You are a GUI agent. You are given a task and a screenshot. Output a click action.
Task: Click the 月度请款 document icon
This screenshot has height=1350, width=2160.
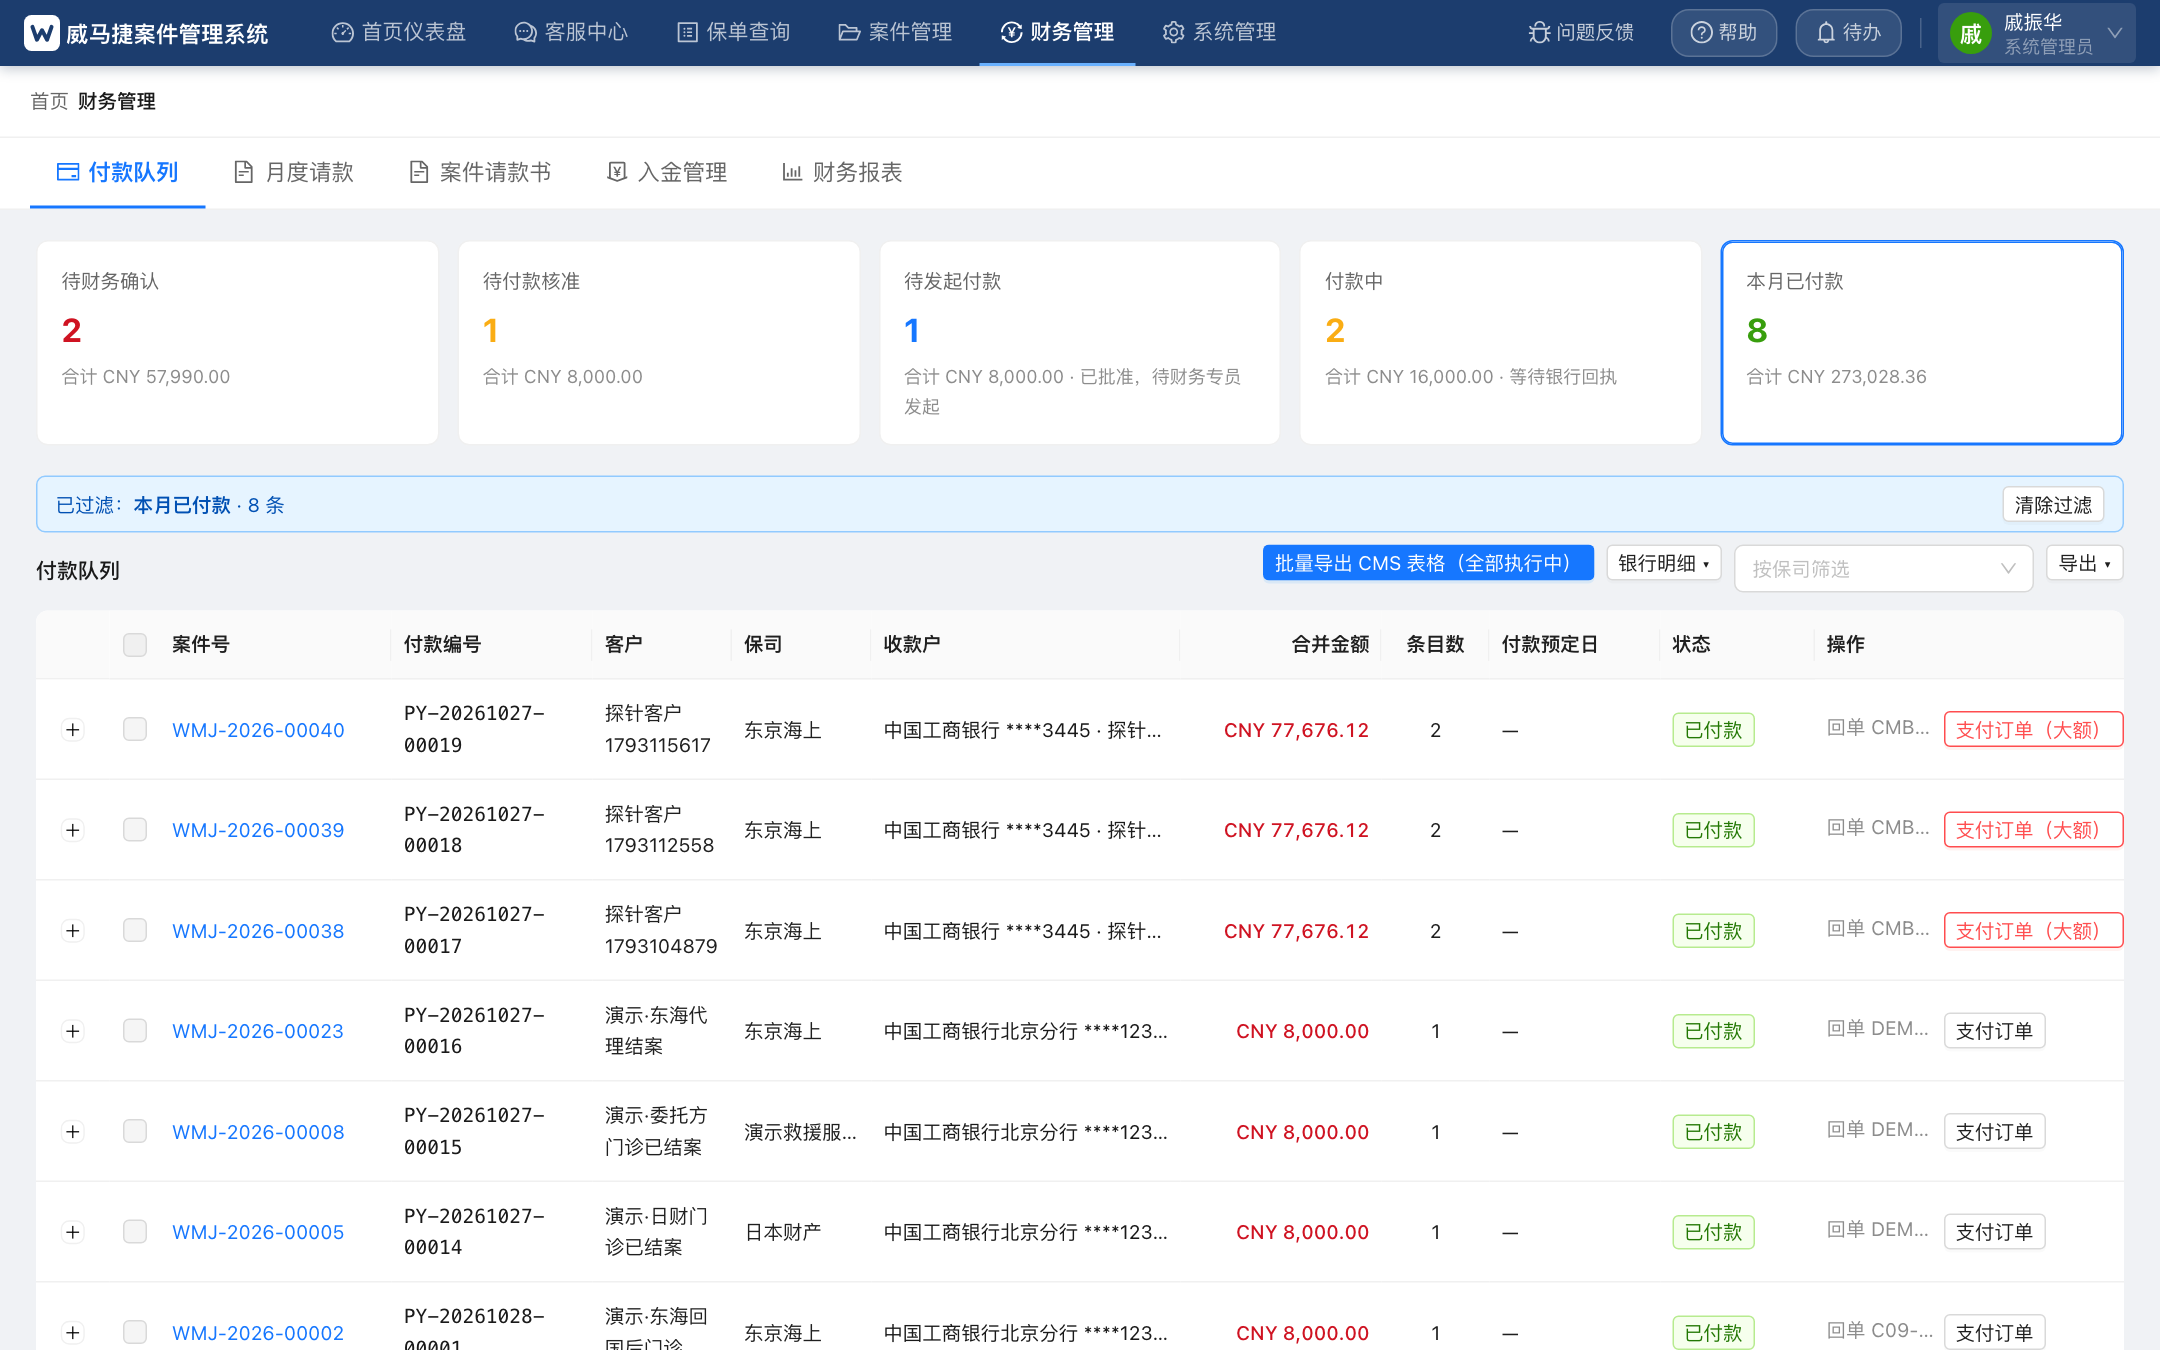pyautogui.click(x=243, y=172)
